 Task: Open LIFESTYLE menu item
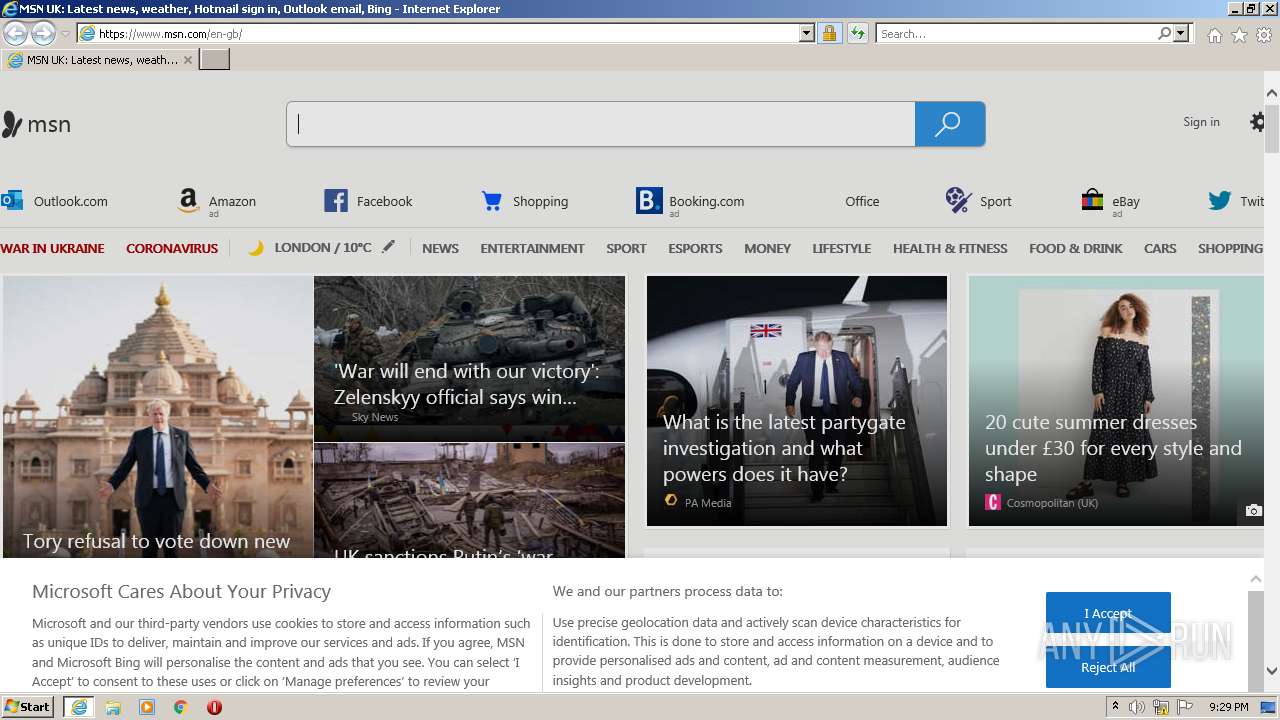pyautogui.click(x=841, y=248)
